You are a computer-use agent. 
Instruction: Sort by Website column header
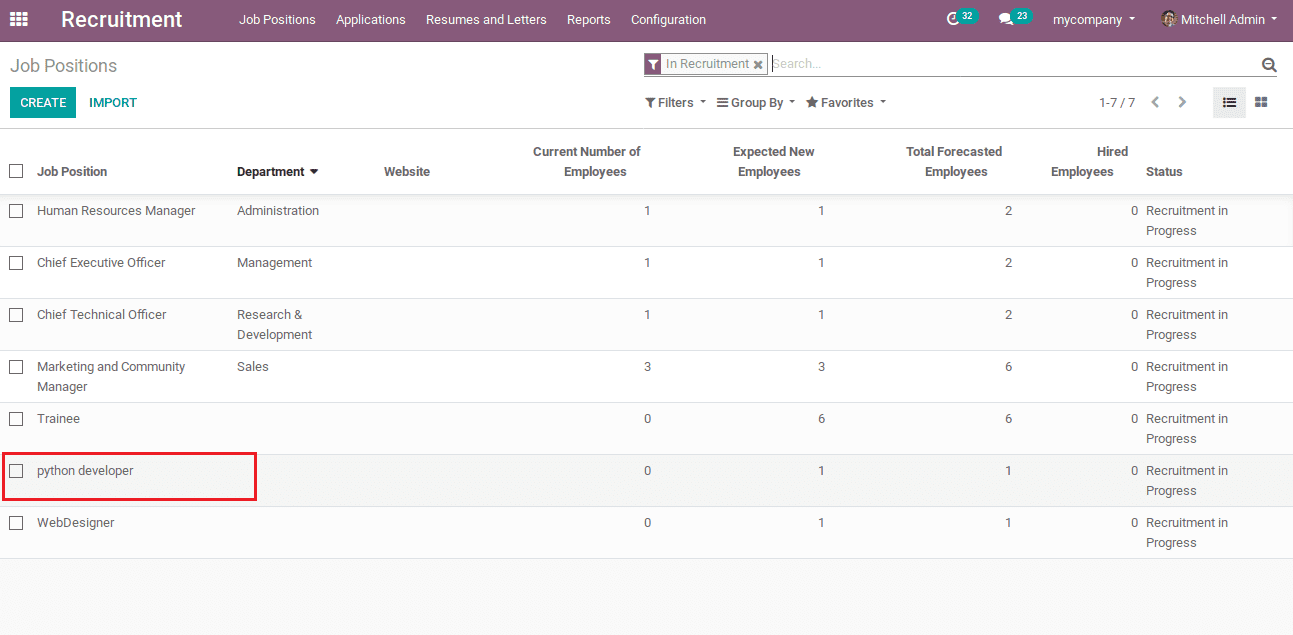tap(407, 172)
